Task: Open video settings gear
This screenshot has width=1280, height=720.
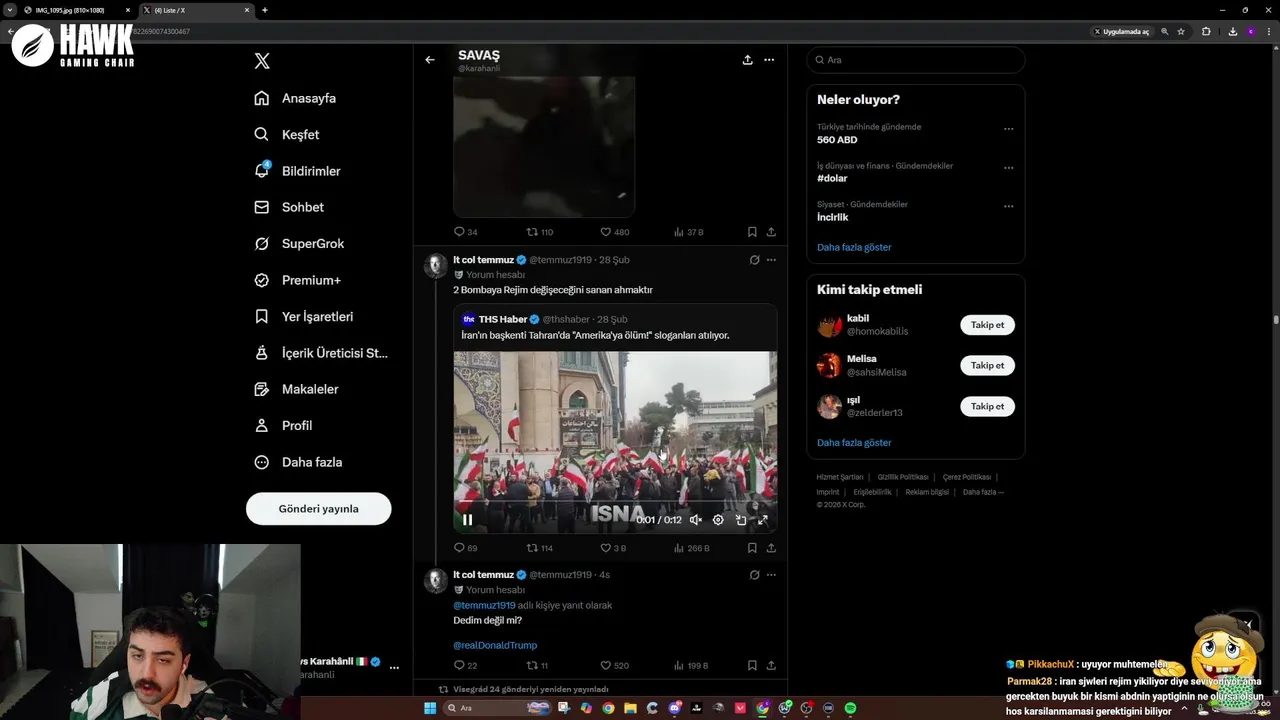Action: (x=718, y=520)
